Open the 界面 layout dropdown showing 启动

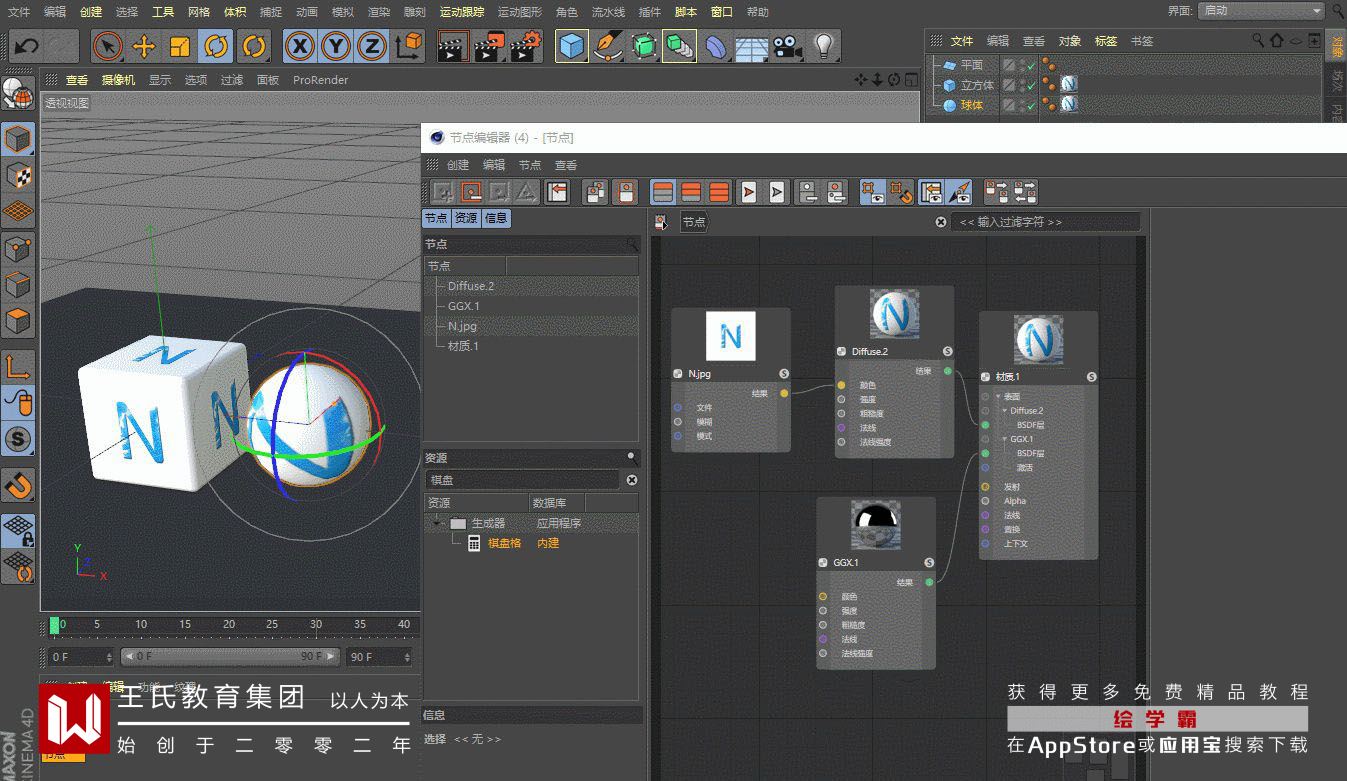[1262, 11]
